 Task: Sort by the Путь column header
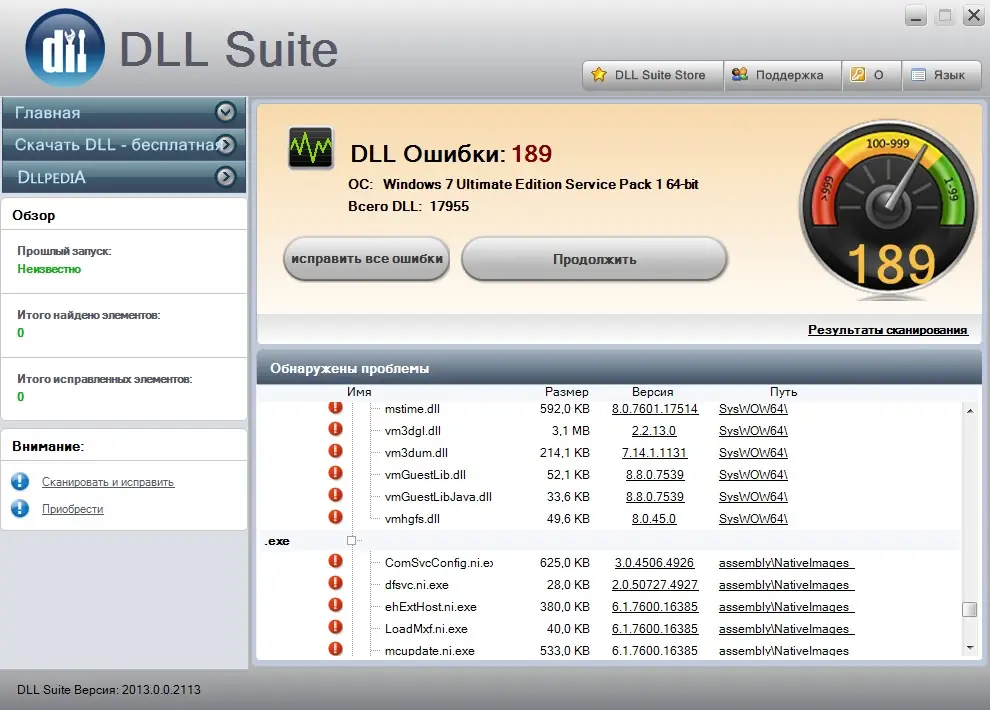784,392
